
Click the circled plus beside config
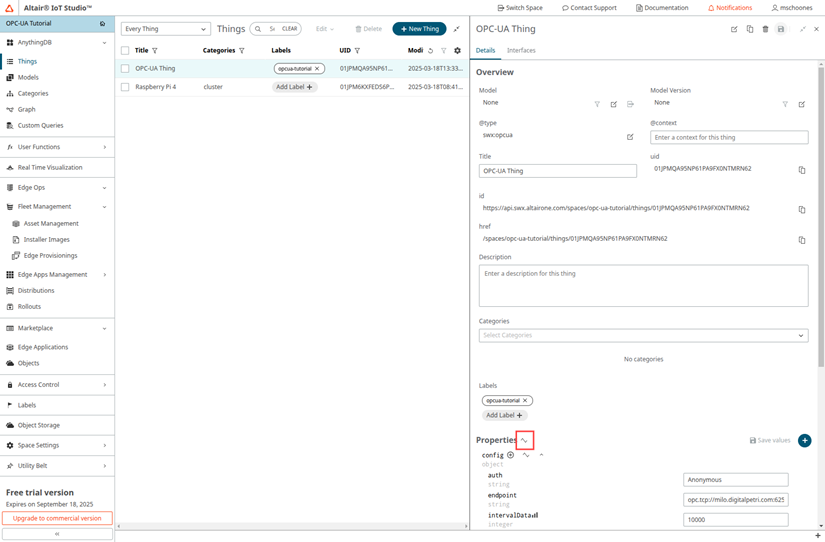point(510,455)
